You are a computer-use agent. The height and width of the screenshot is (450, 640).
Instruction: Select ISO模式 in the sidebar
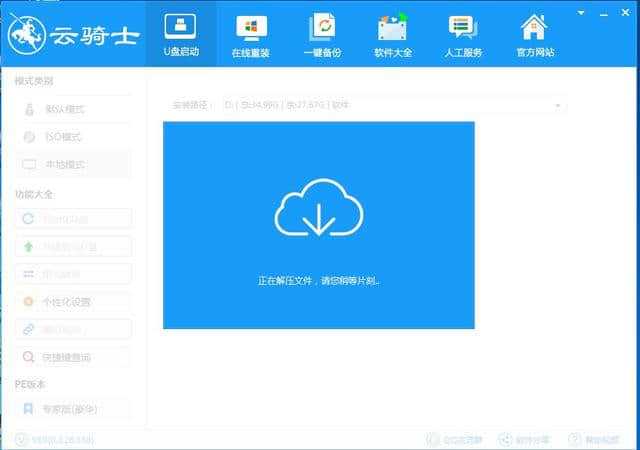point(66,136)
